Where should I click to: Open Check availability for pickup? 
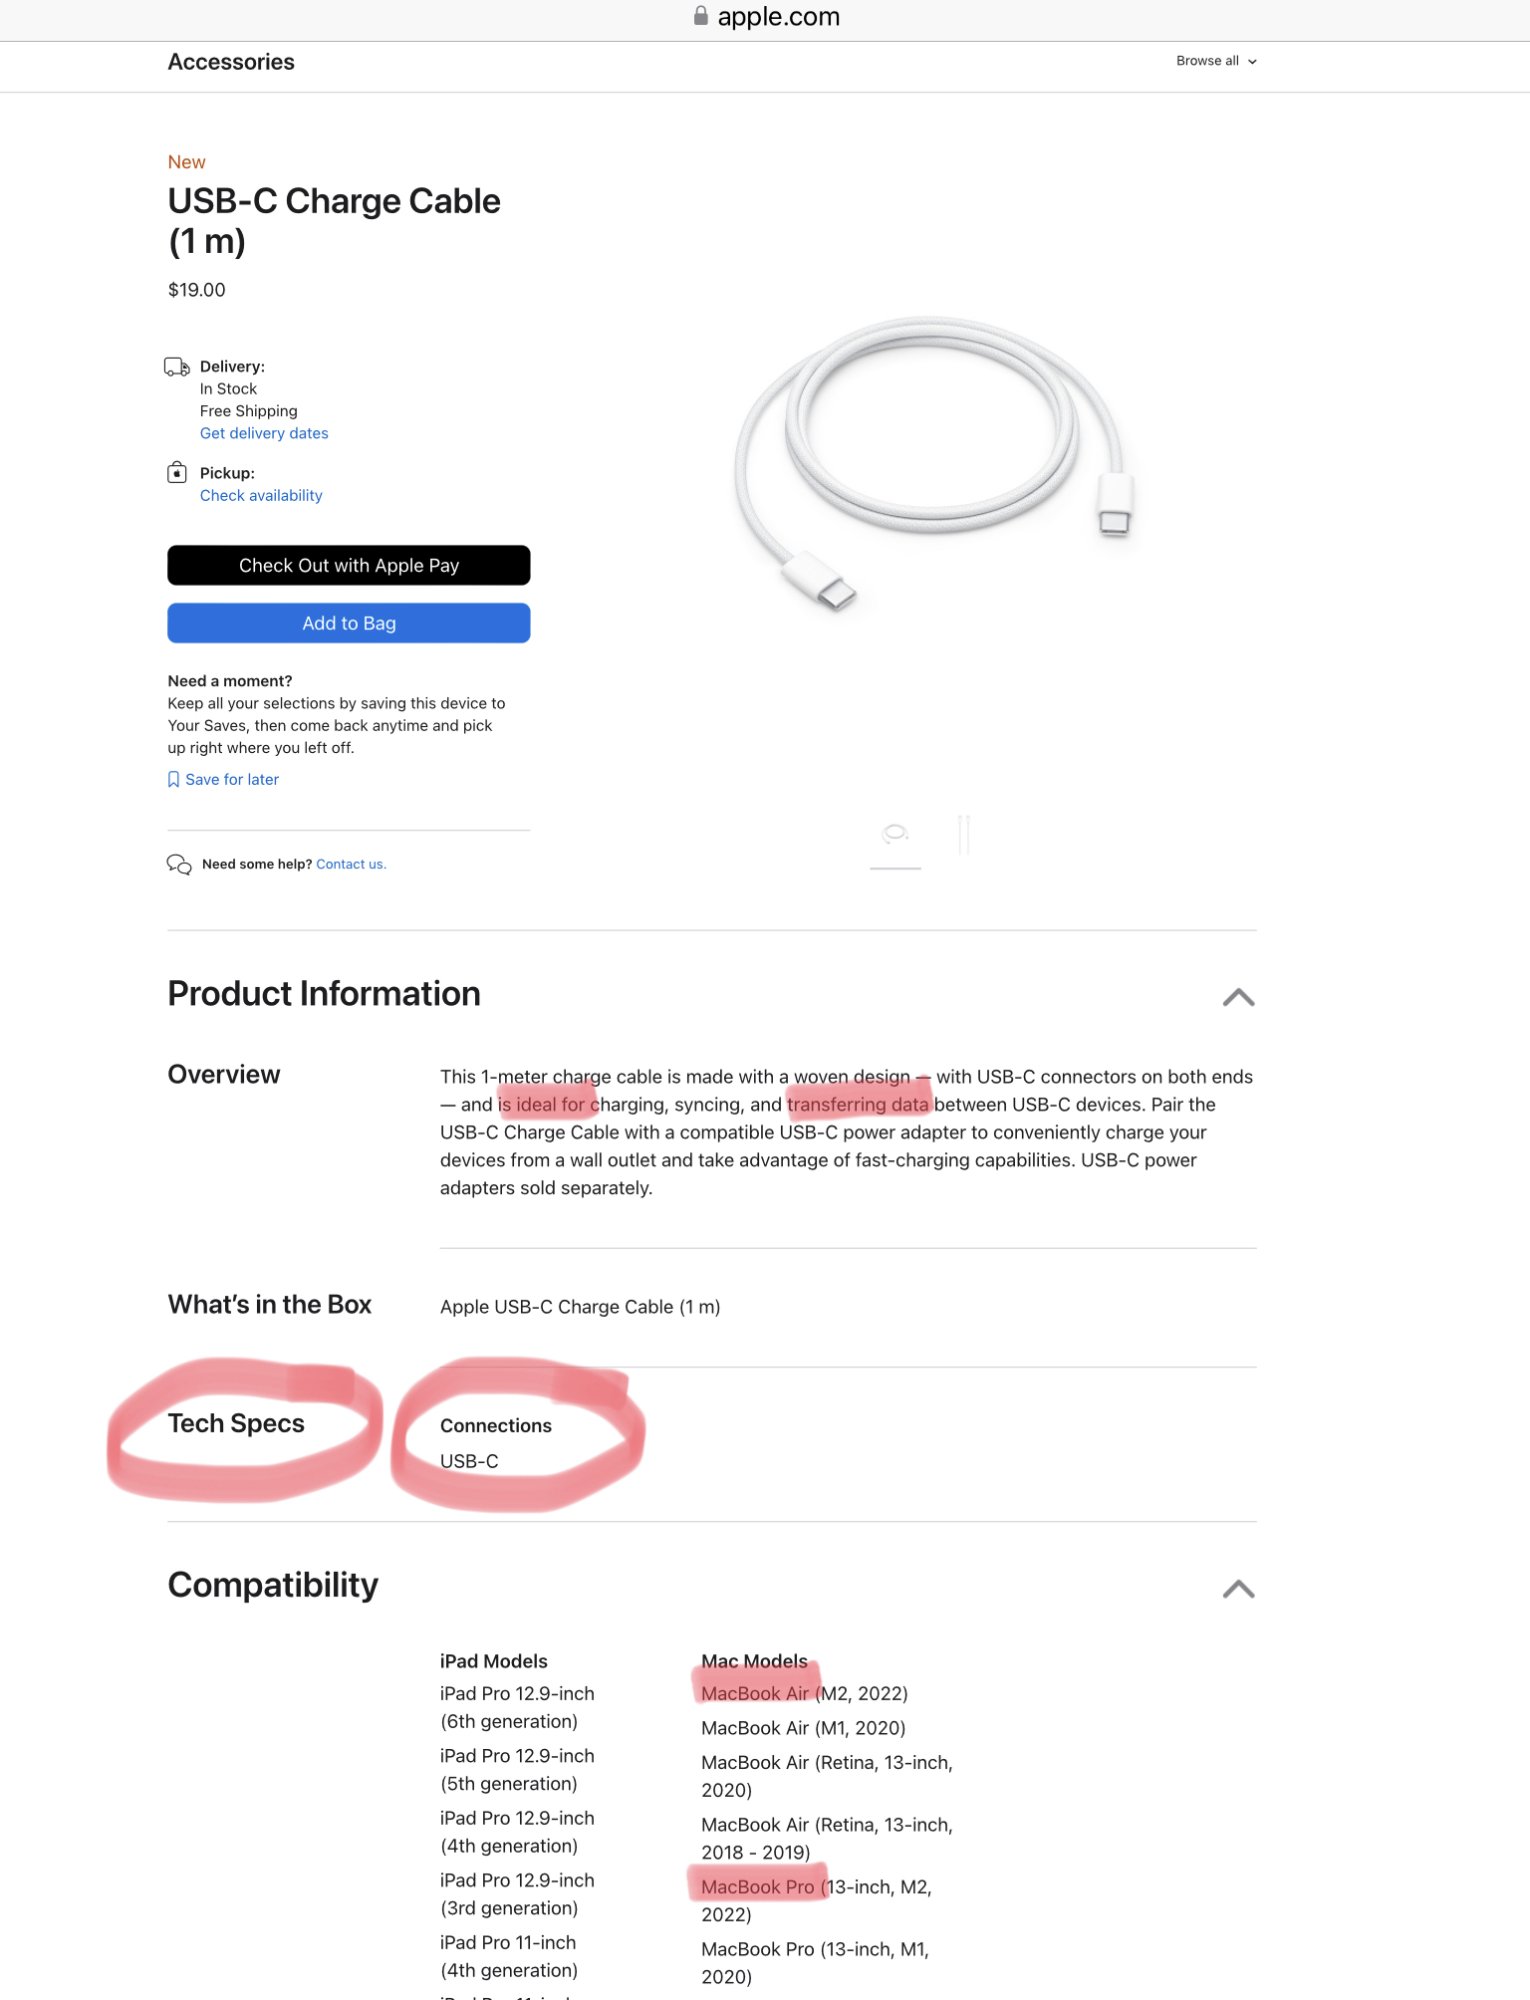pyautogui.click(x=261, y=495)
